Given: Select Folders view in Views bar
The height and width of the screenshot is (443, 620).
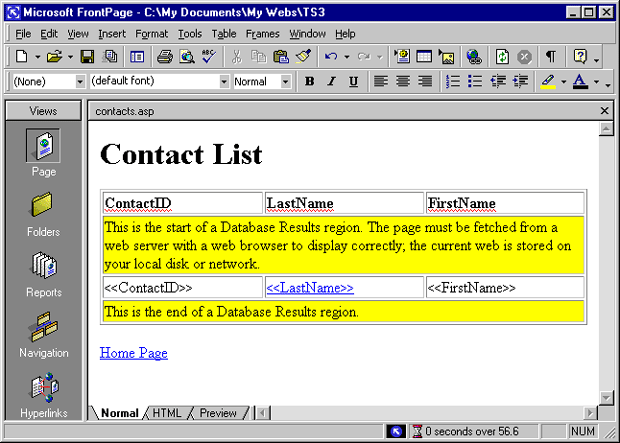Looking at the screenshot, I should (43, 215).
